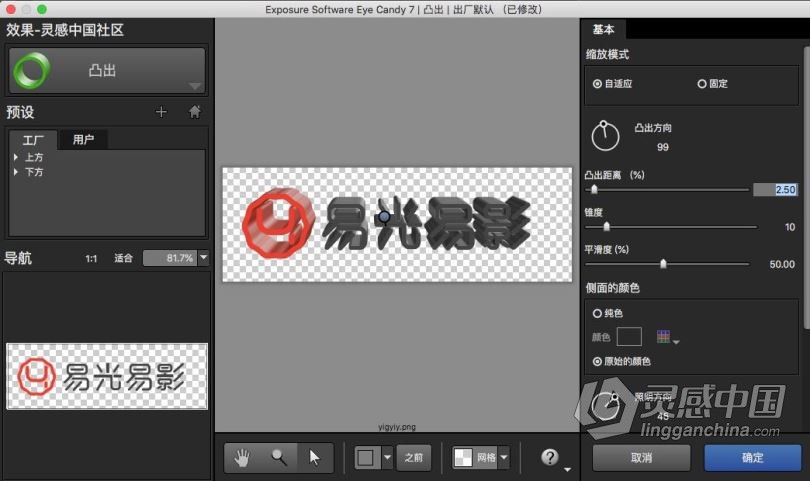Click the 1:1 zoom button

tap(91, 258)
